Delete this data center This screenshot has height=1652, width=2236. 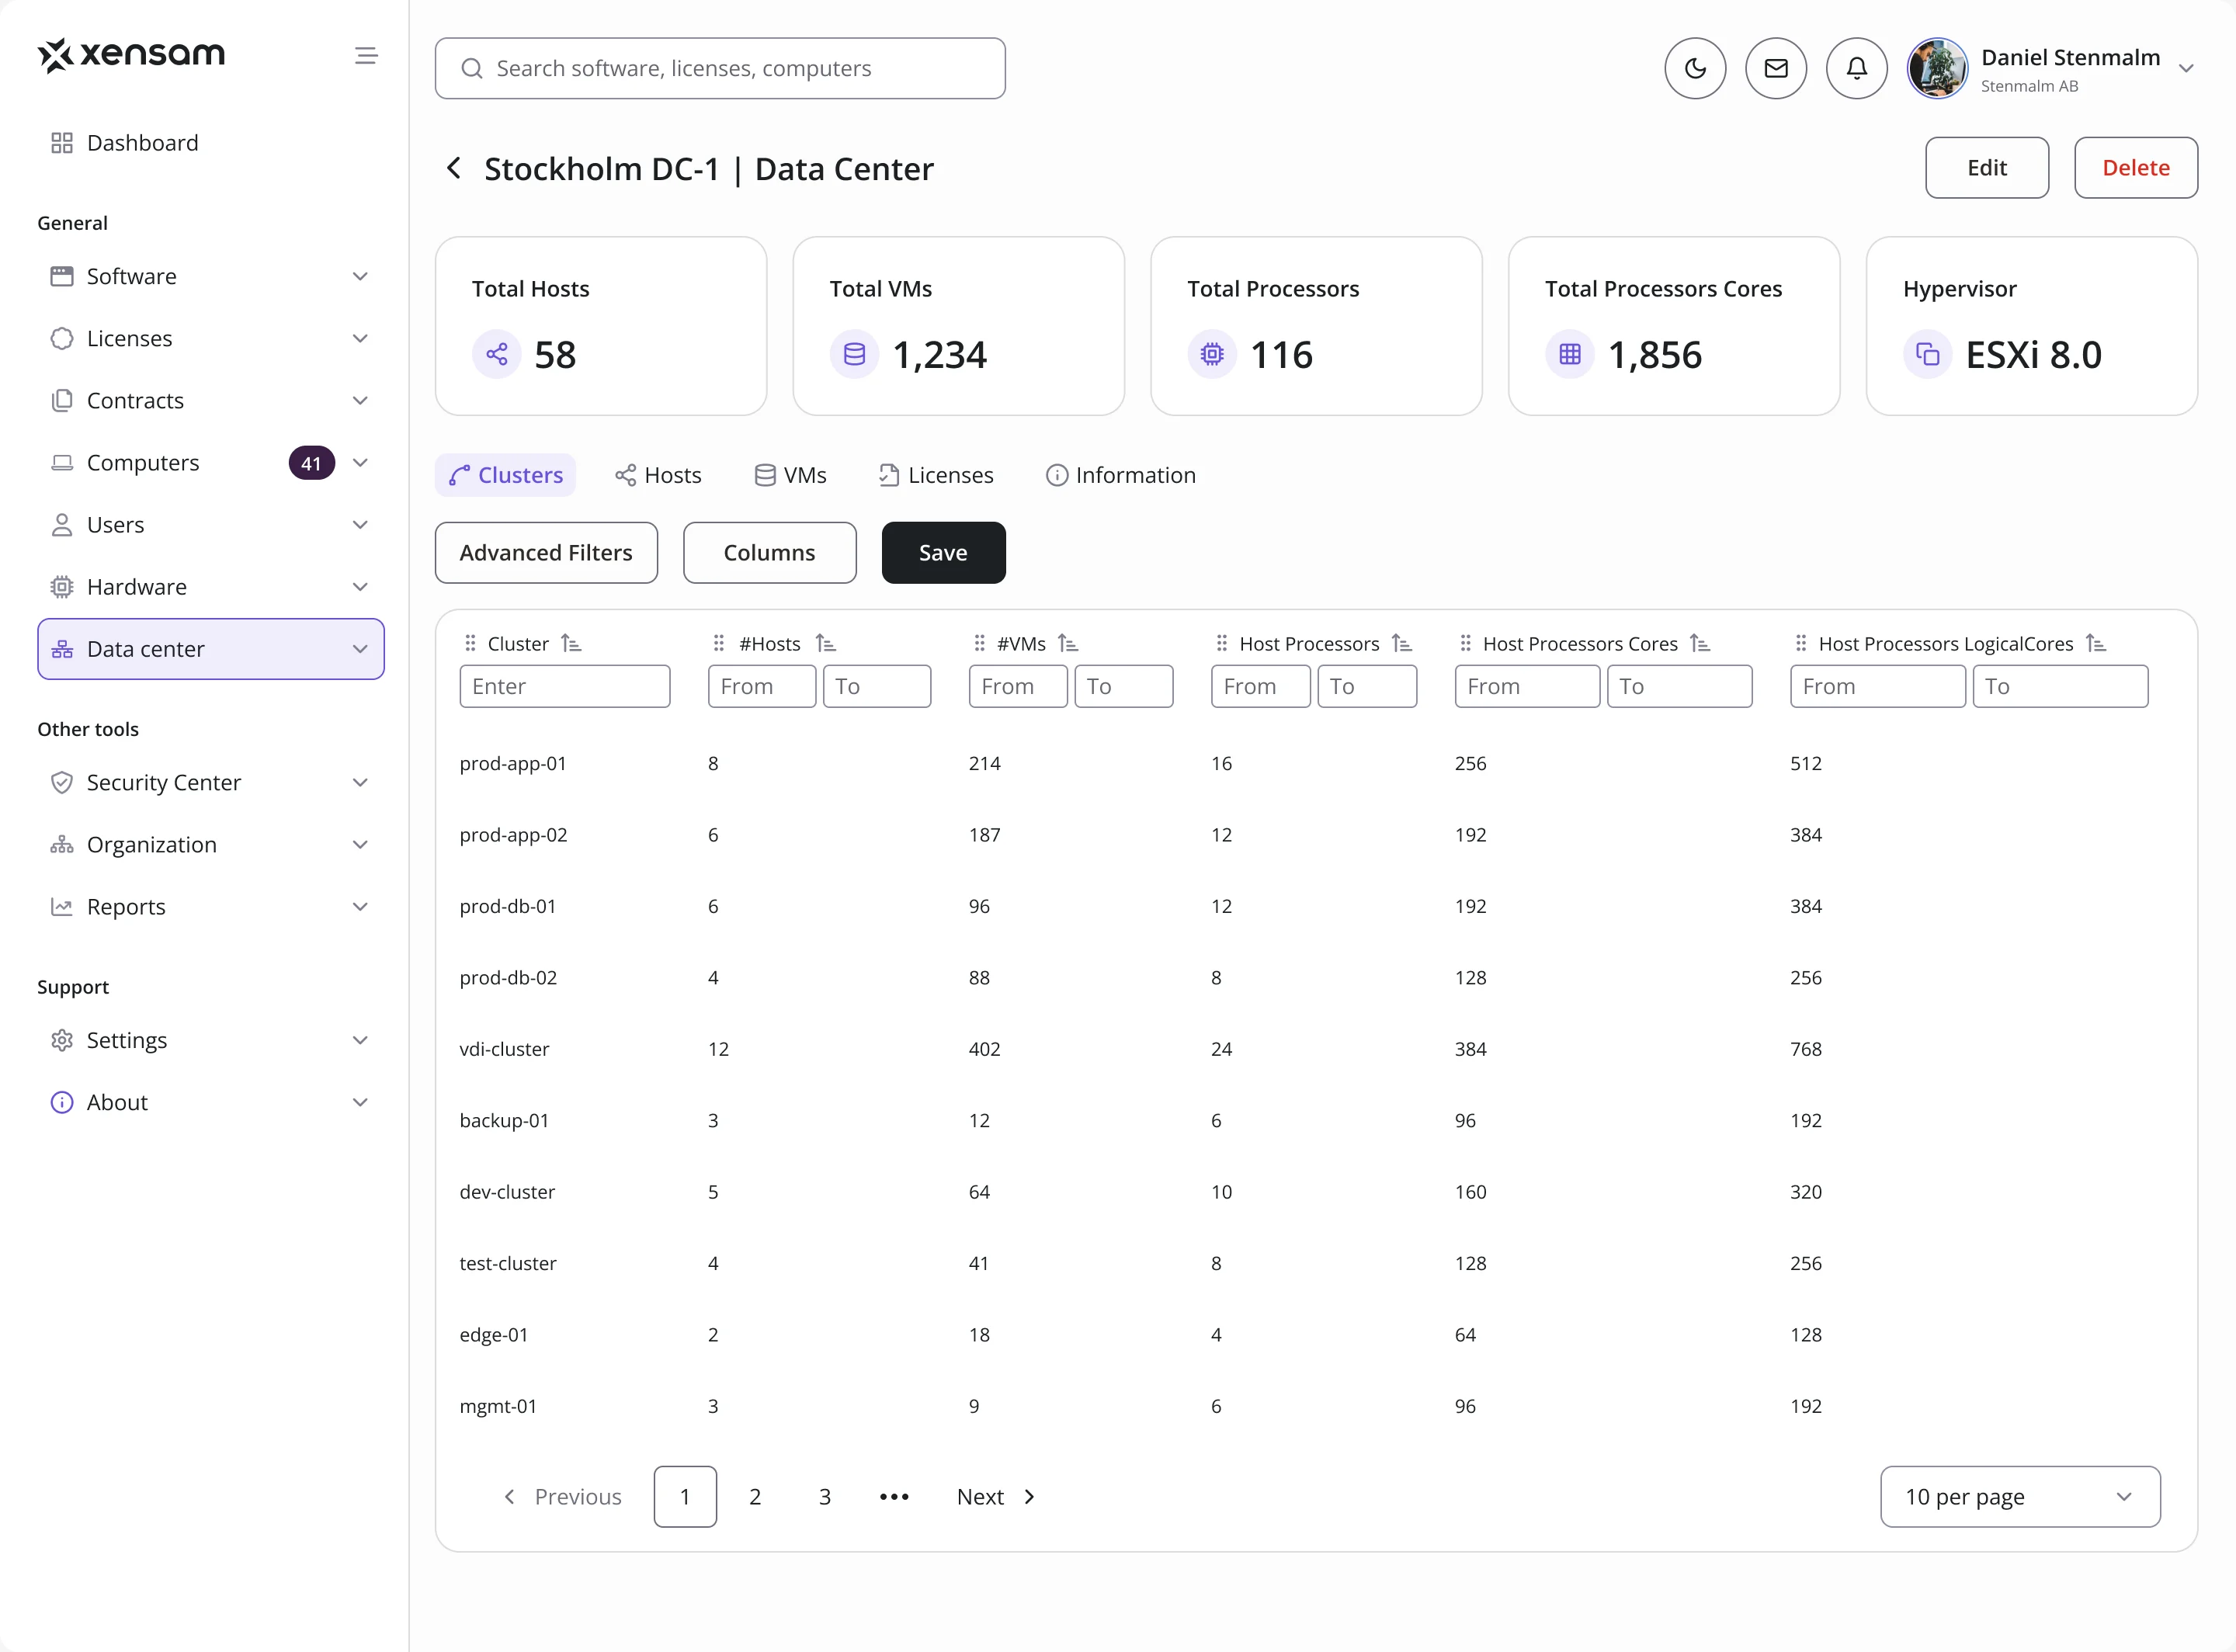(x=2135, y=167)
